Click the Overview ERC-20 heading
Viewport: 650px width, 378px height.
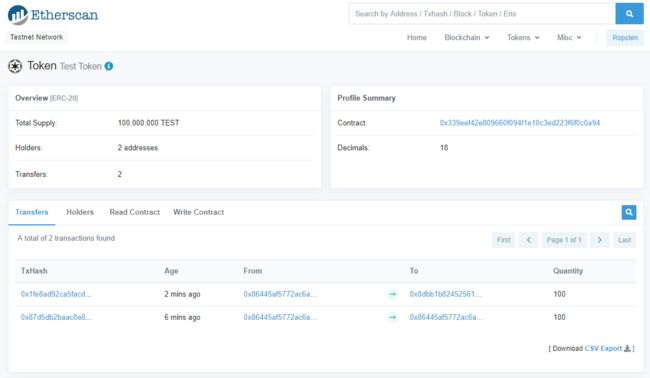pos(46,98)
